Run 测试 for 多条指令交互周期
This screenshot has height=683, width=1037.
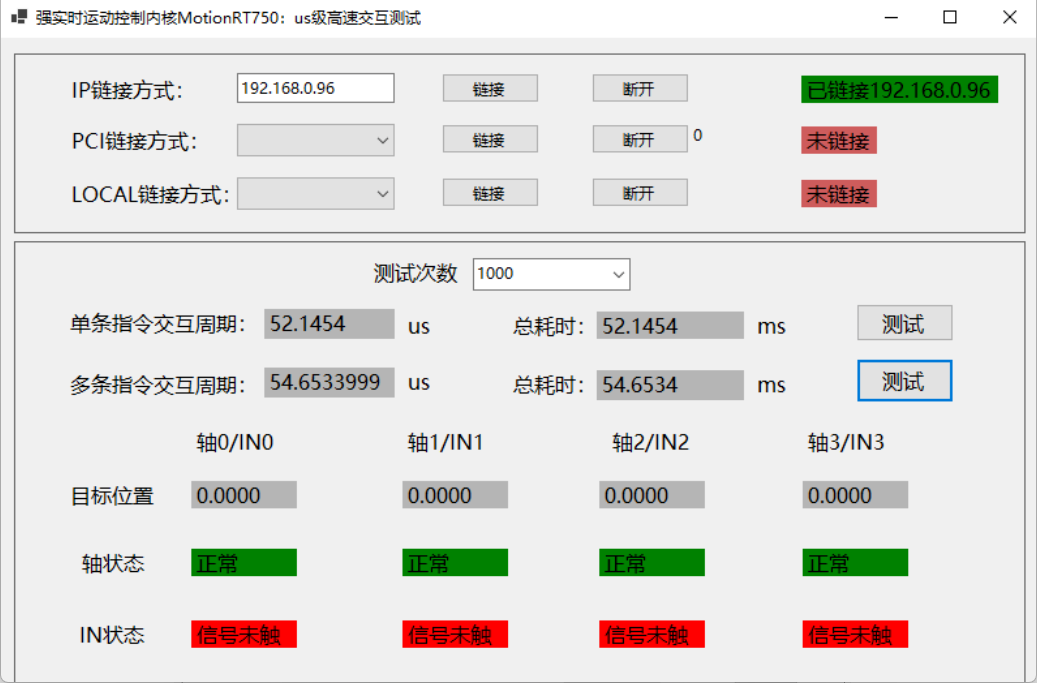[x=905, y=381]
